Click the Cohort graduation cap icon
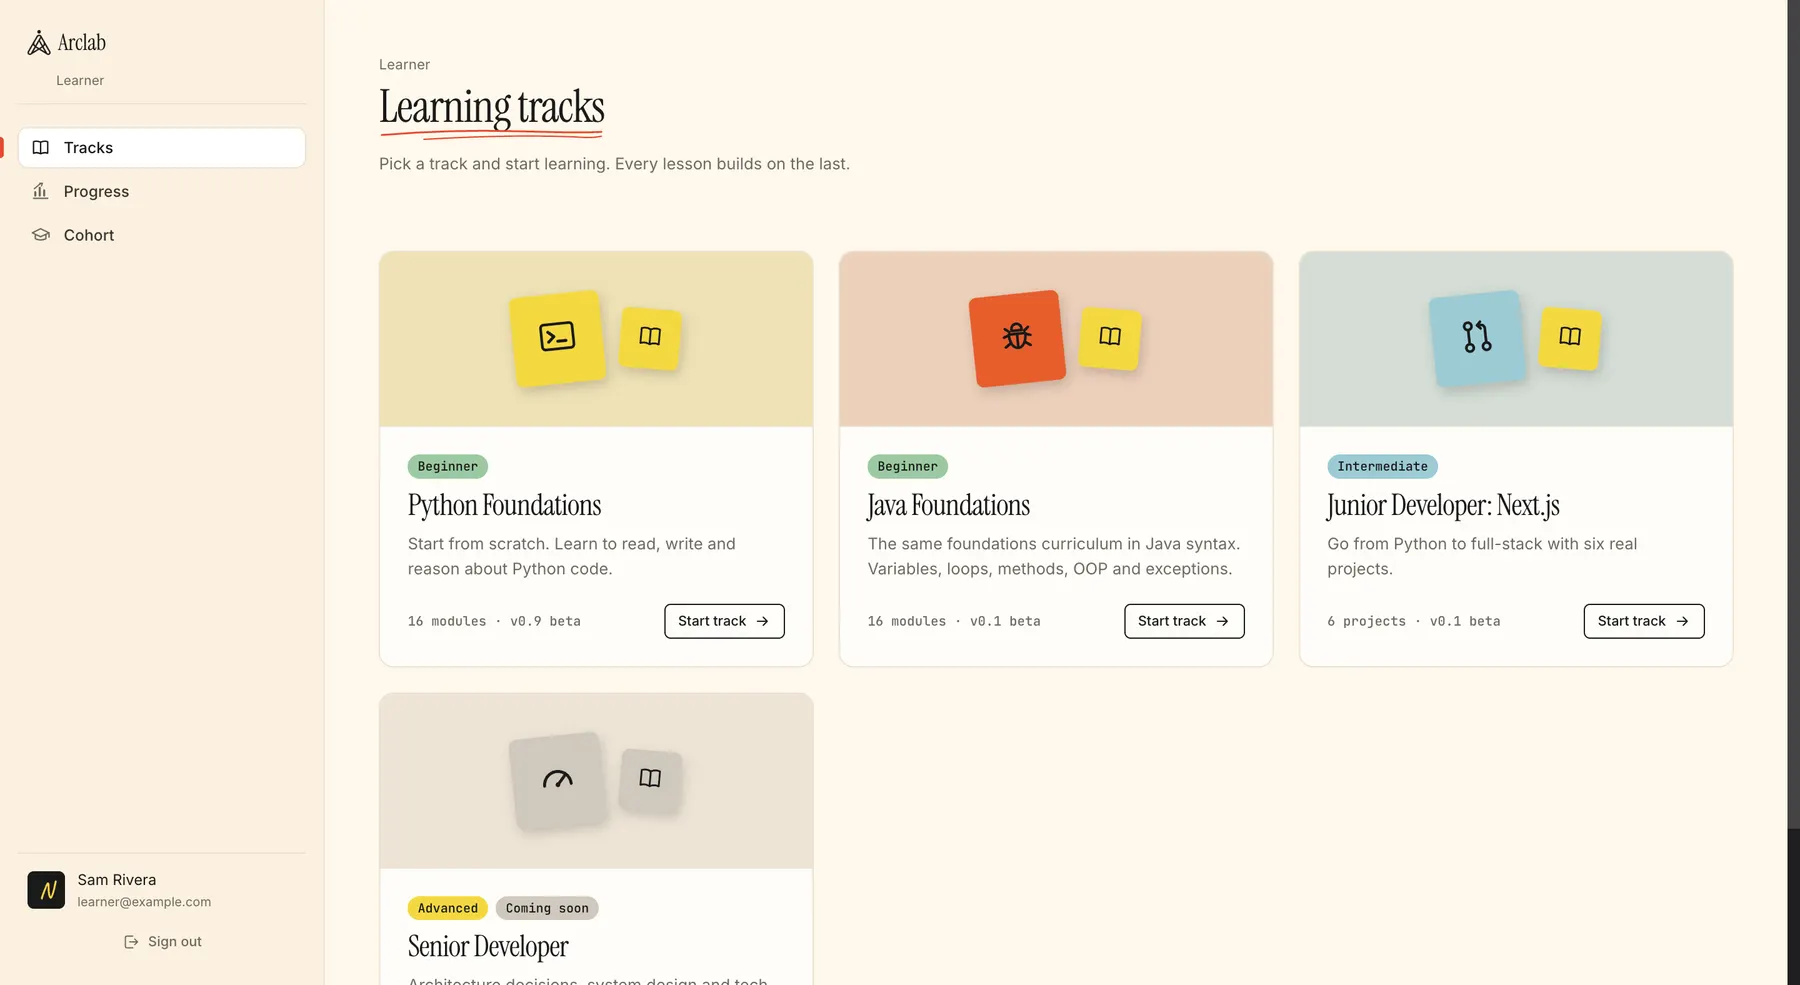 (41, 235)
